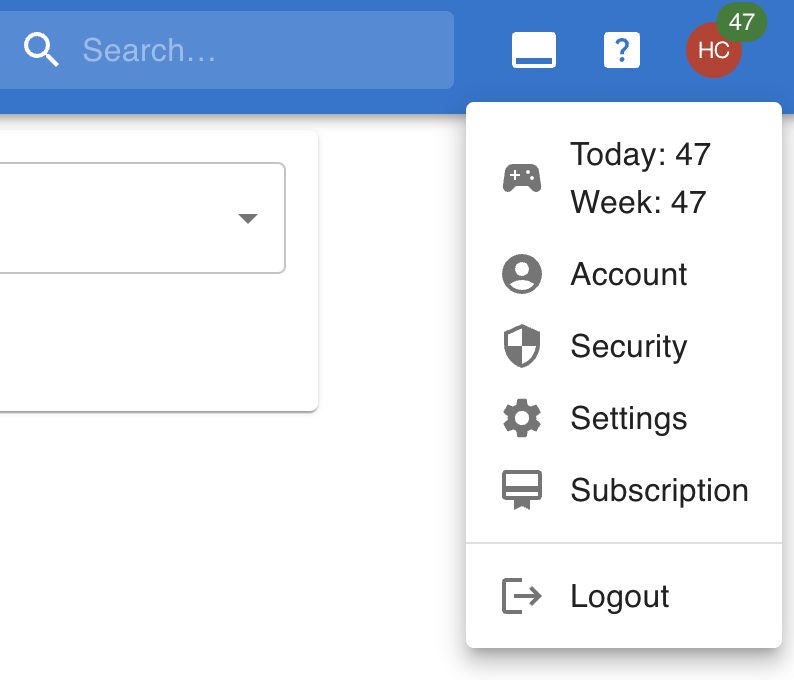View the Today: 47 stats
Screen dimensions: 794x680
coord(640,155)
